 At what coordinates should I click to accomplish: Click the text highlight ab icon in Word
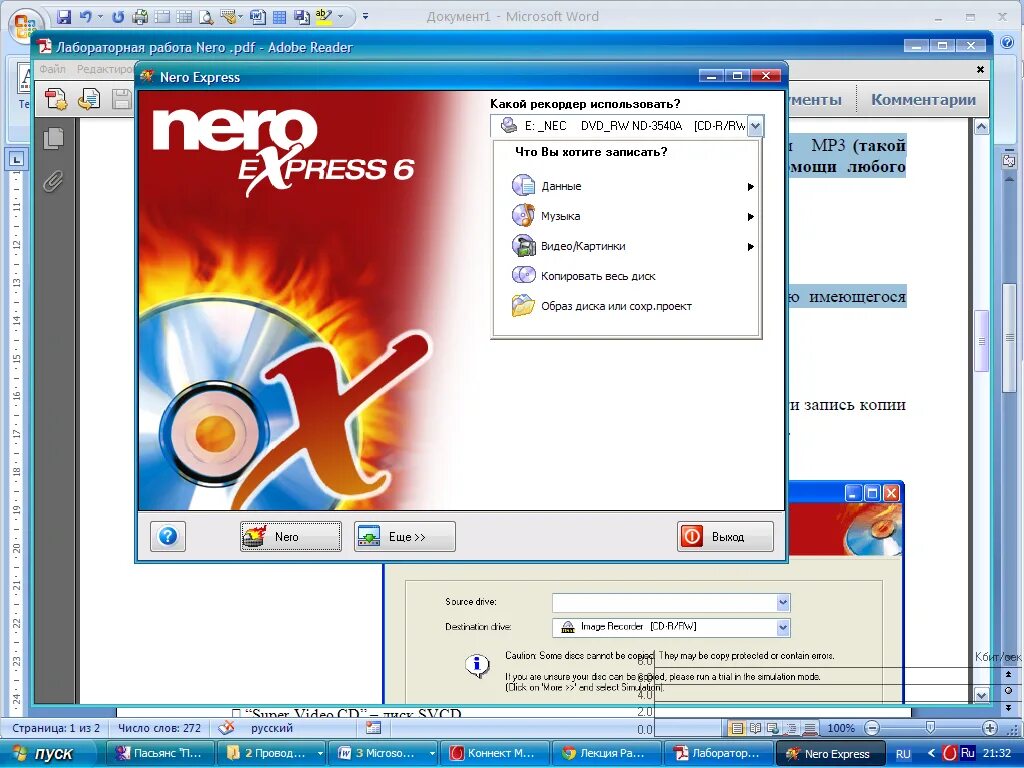[323, 16]
